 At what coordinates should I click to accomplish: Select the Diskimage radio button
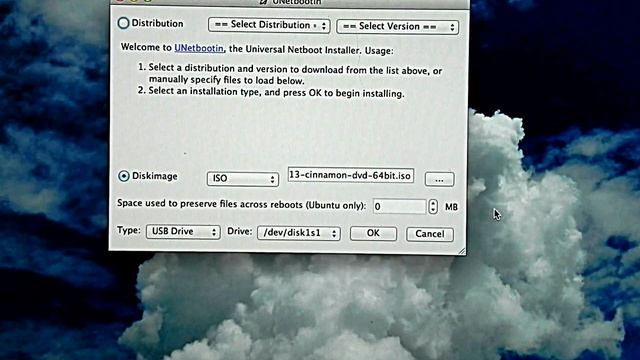coord(124,176)
